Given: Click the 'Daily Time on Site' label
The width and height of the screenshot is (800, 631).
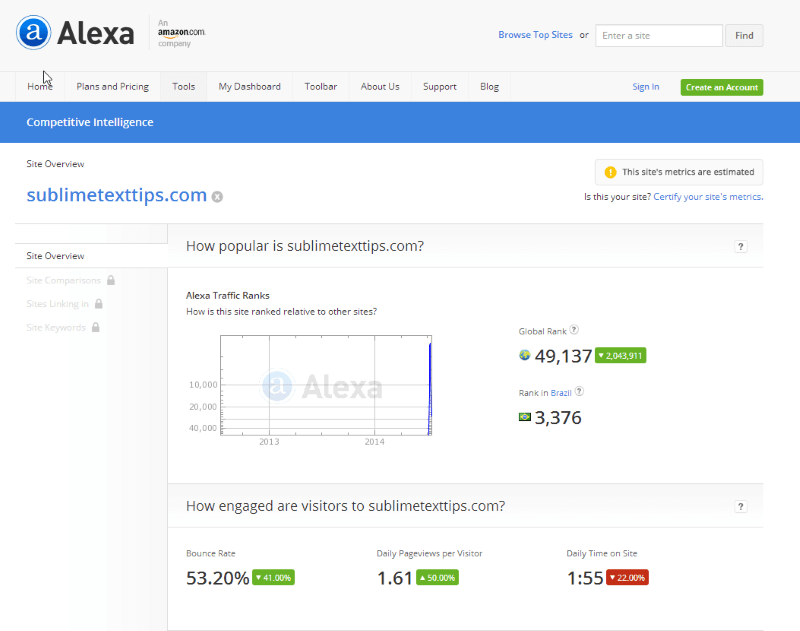Looking at the screenshot, I should click(602, 553).
